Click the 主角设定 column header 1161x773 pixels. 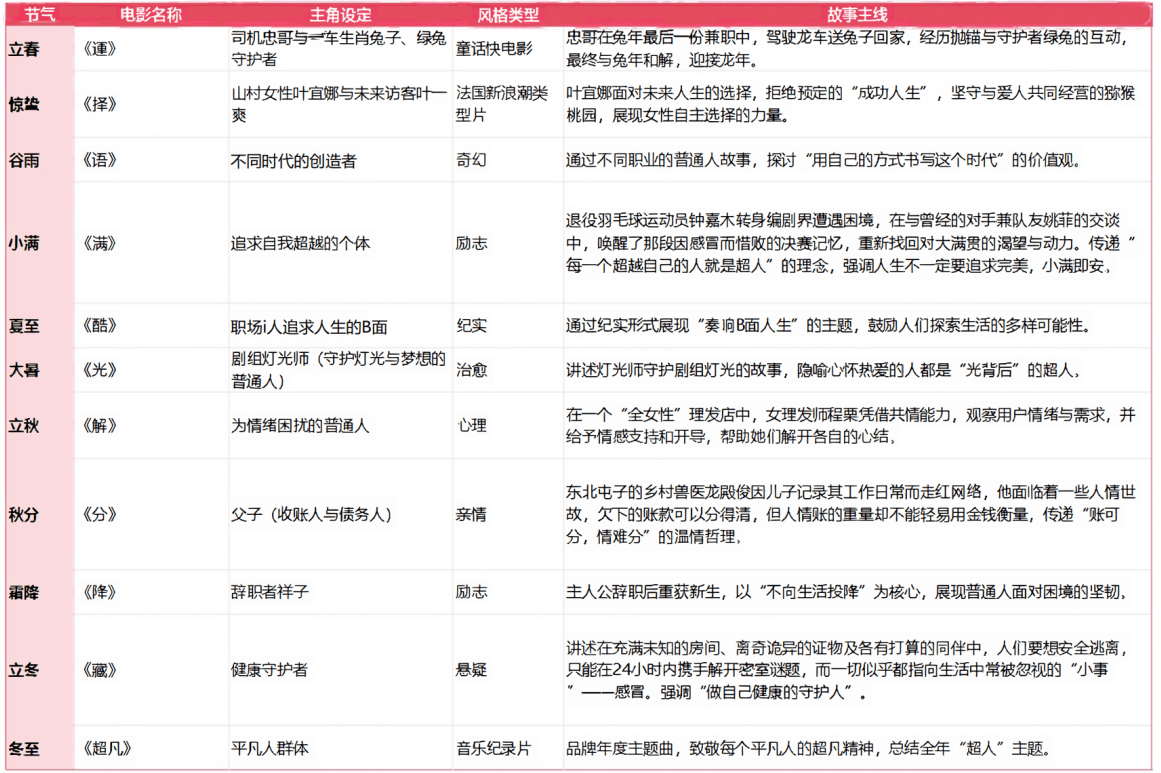(341, 14)
